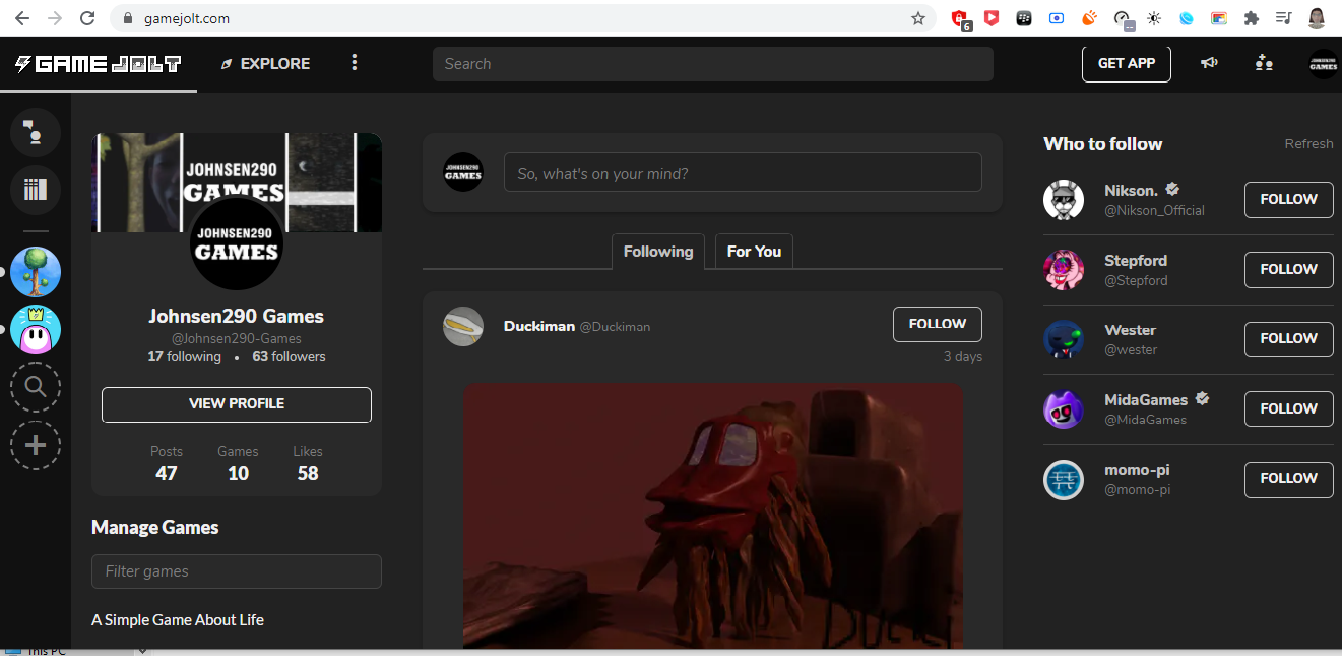Click MidaGames's avatar
1342x656 pixels.
[1063, 409]
